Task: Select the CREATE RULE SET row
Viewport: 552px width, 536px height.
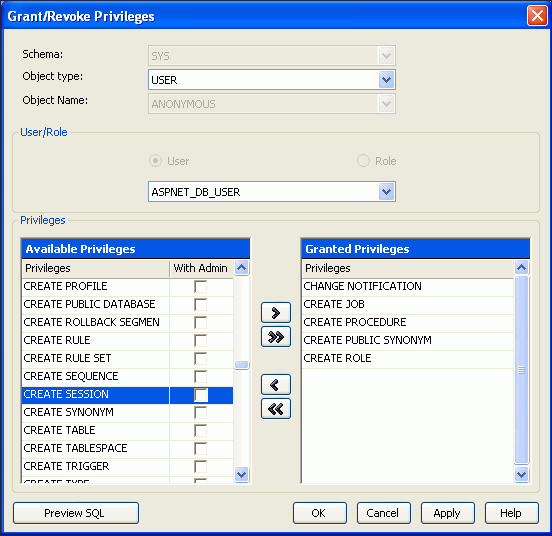Action: coord(96,358)
